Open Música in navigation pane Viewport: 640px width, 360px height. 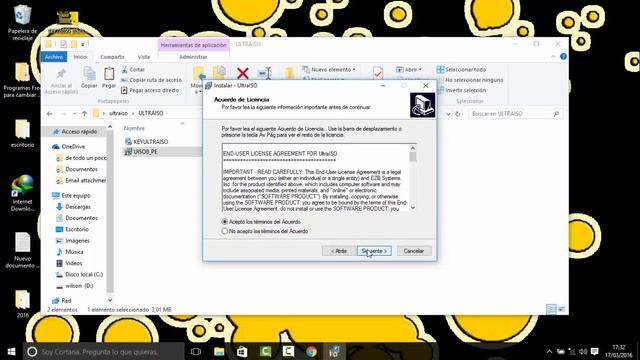(x=70, y=252)
